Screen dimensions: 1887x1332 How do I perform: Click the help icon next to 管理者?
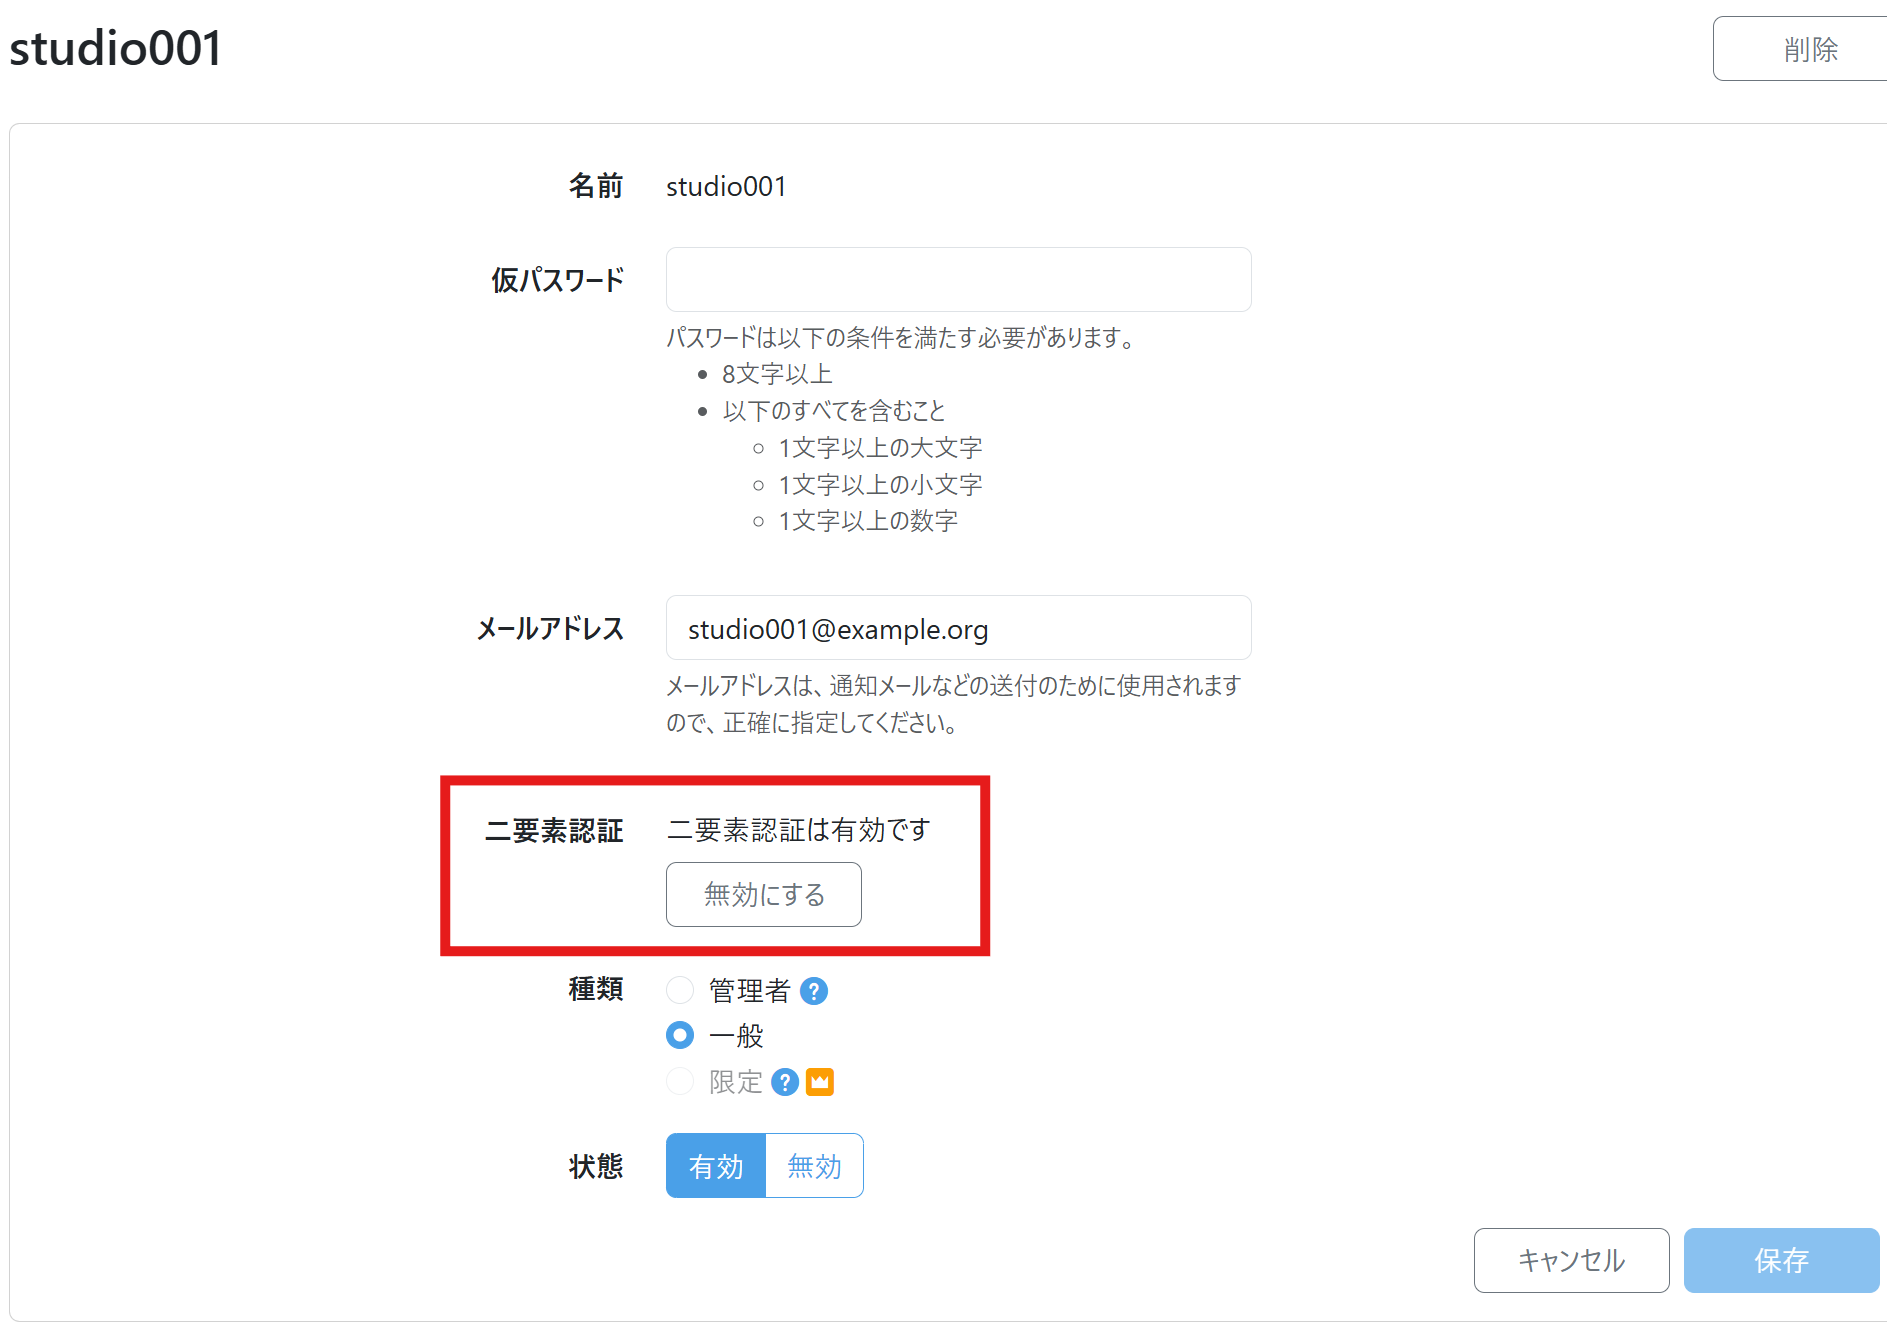(814, 991)
